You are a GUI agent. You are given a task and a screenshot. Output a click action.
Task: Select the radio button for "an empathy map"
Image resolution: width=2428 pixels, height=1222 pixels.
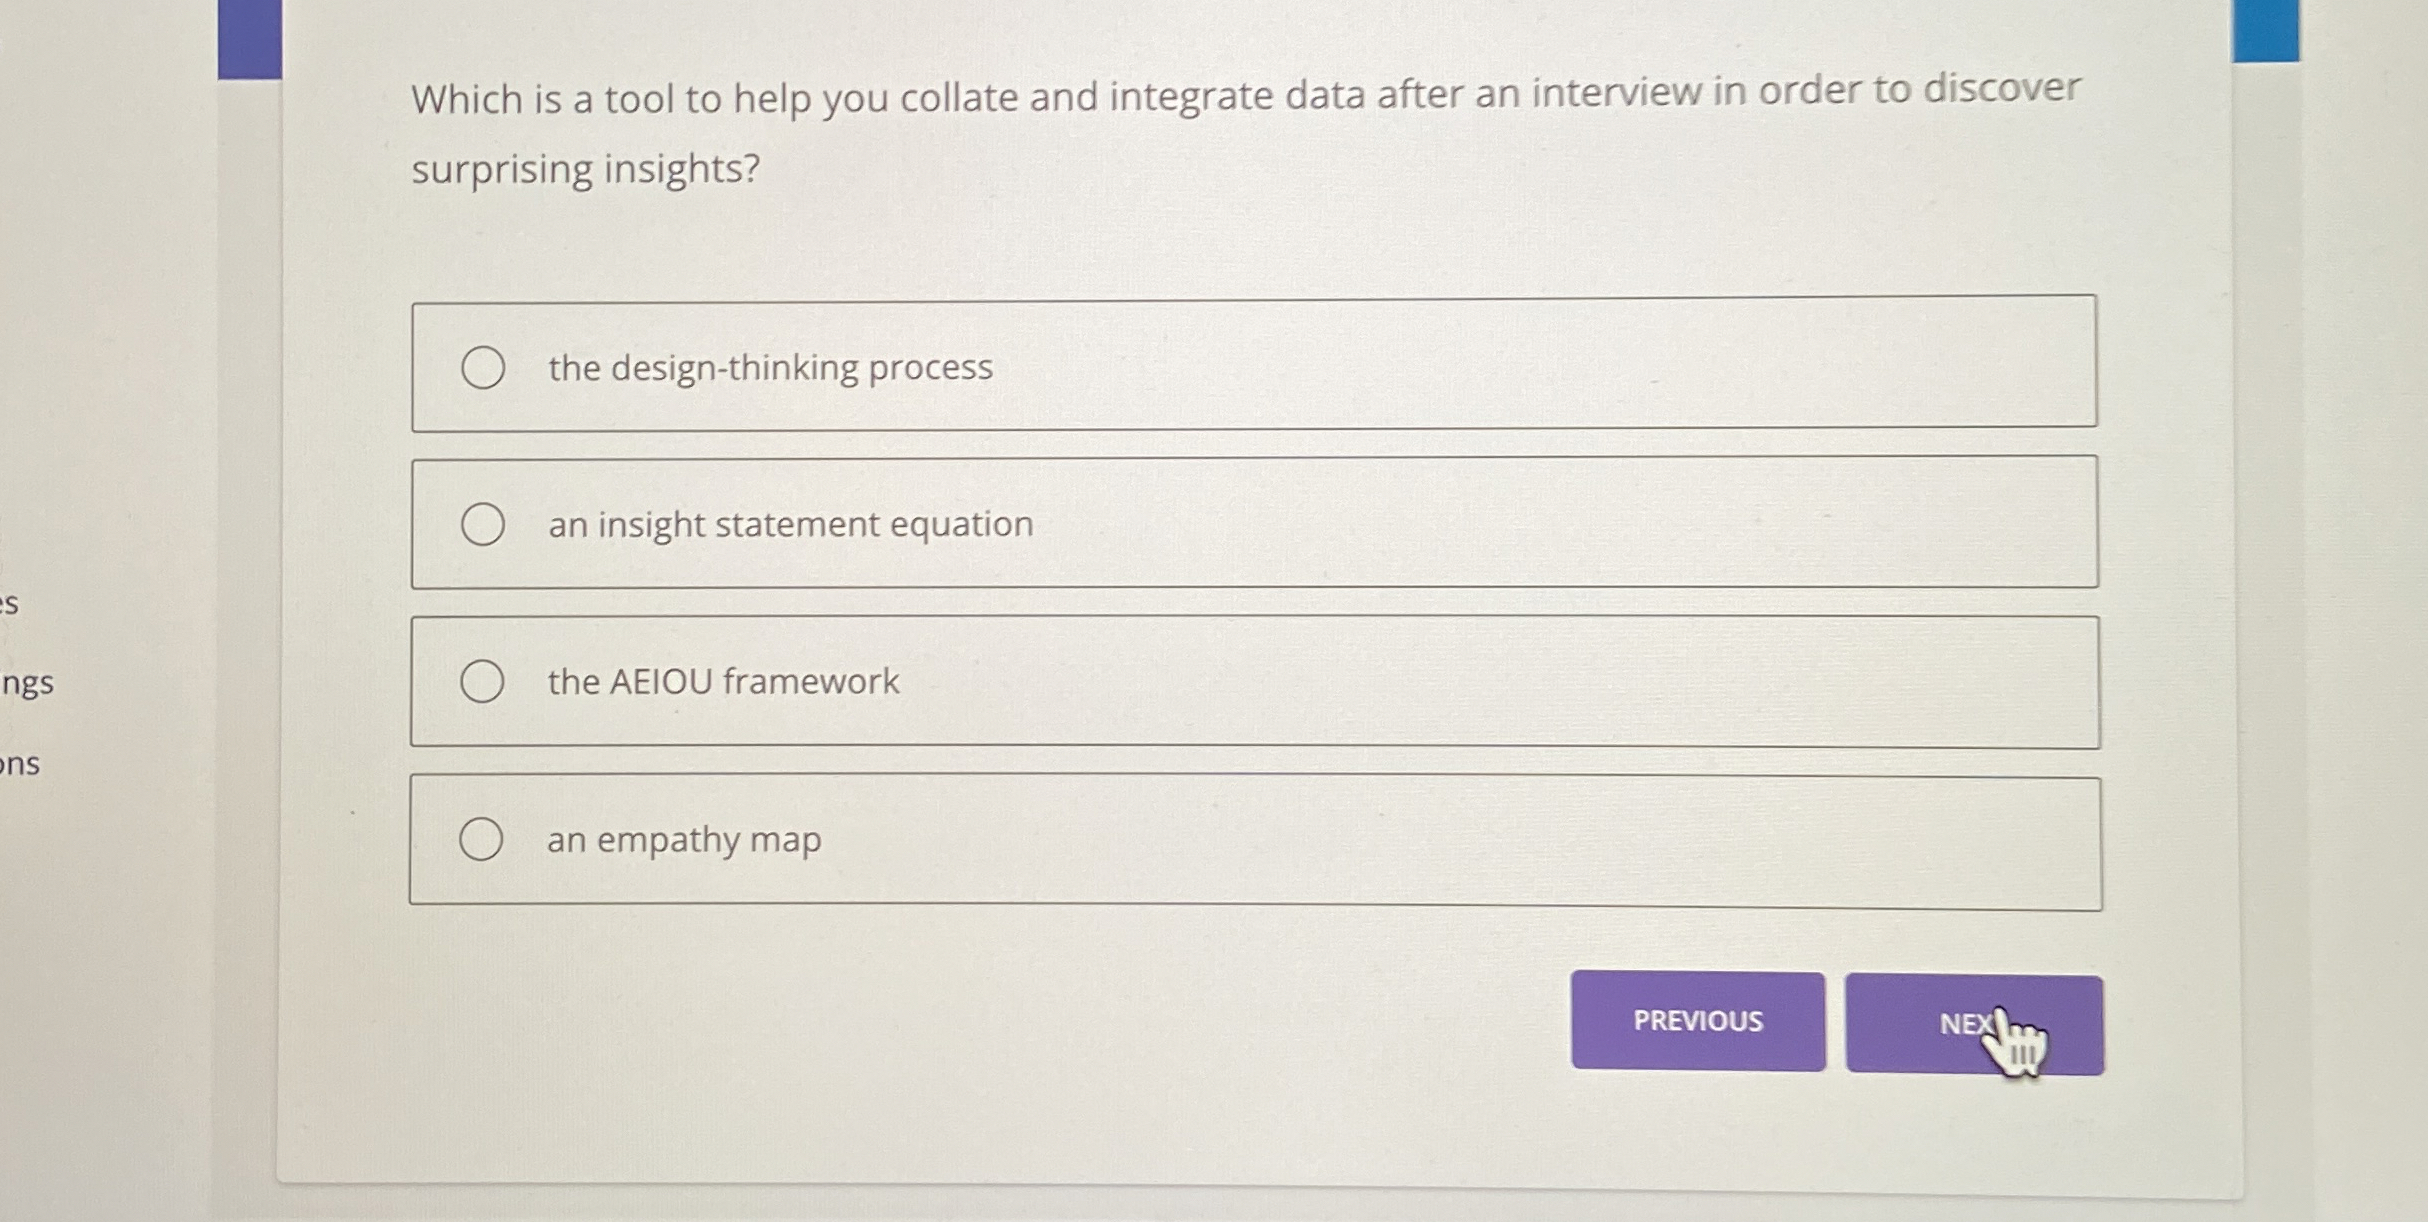483,838
